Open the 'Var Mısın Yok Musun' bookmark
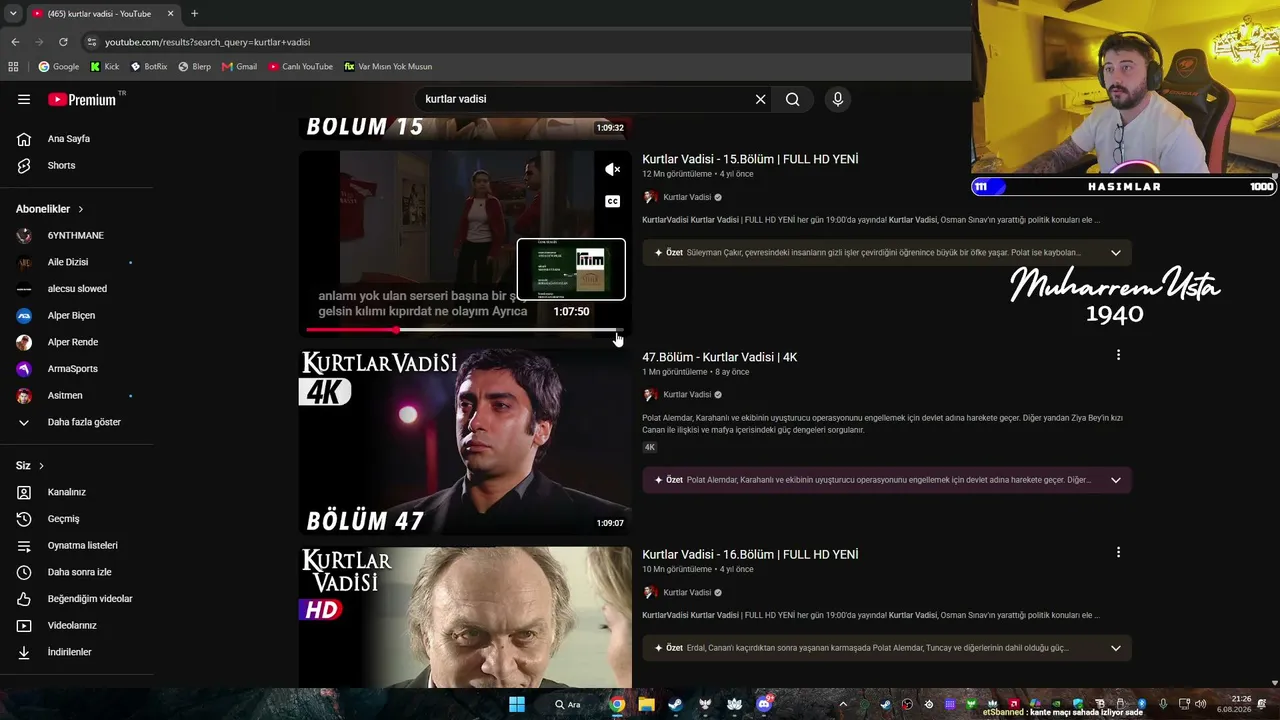 pyautogui.click(x=388, y=67)
